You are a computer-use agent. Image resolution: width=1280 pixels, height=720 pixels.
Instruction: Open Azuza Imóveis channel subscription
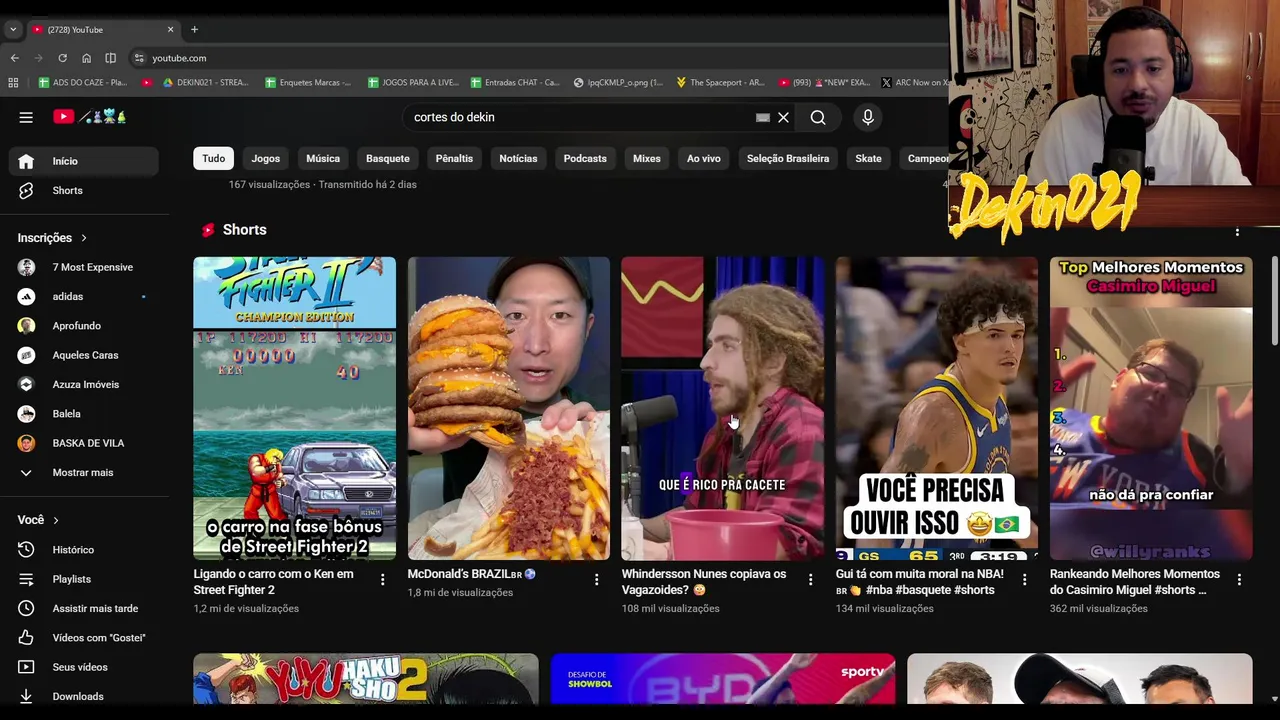tap(84, 384)
